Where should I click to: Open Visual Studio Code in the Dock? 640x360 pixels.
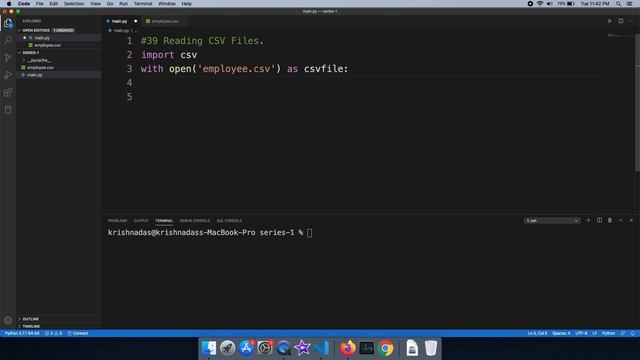point(321,348)
